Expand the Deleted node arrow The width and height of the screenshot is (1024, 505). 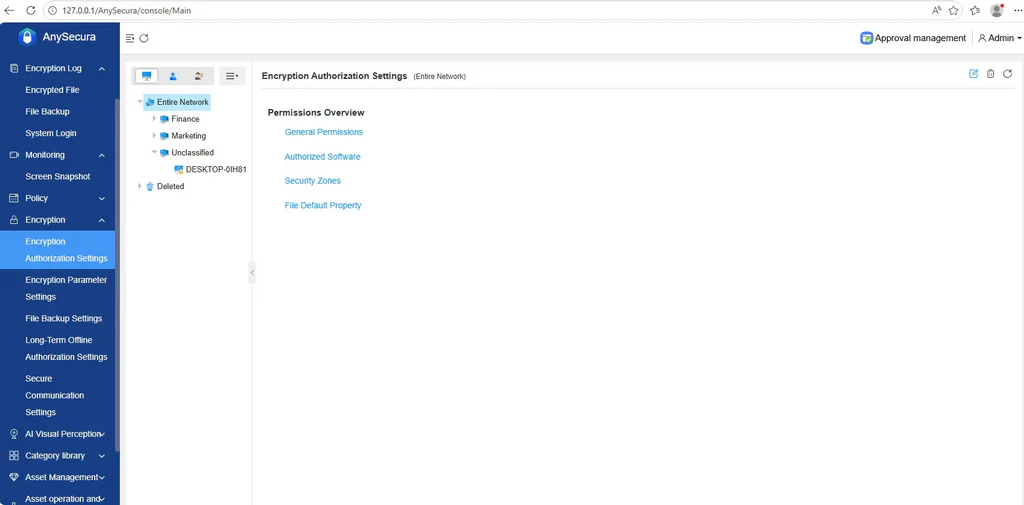coord(140,186)
